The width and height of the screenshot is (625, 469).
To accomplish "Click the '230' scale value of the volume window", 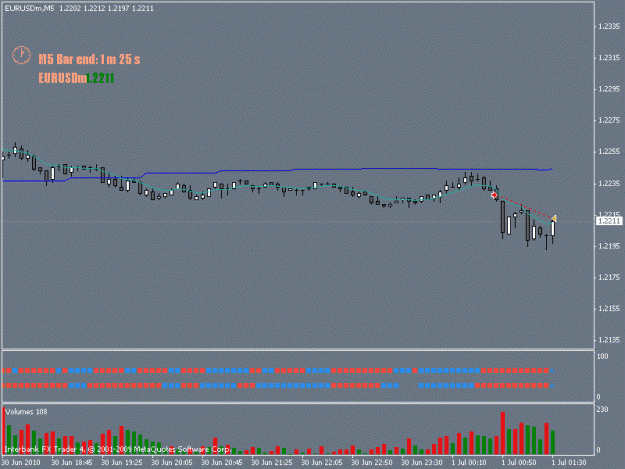I will pyautogui.click(x=602, y=409).
